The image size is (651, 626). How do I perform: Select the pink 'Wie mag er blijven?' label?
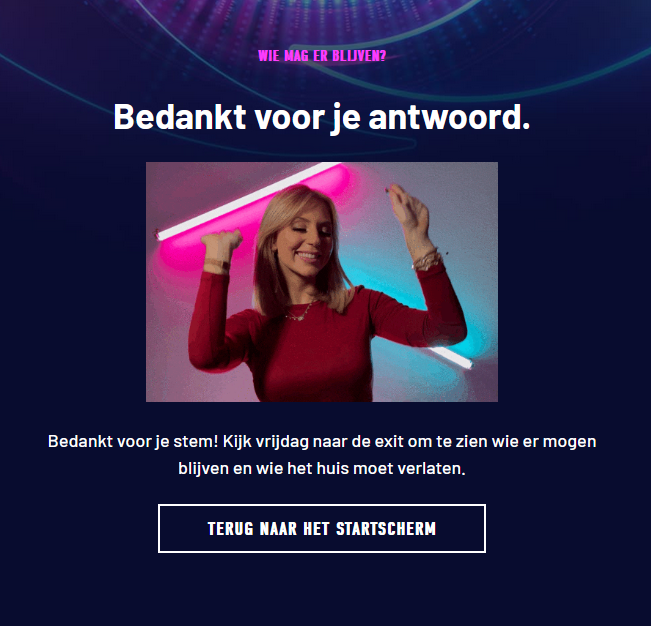click(x=322, y=56)
